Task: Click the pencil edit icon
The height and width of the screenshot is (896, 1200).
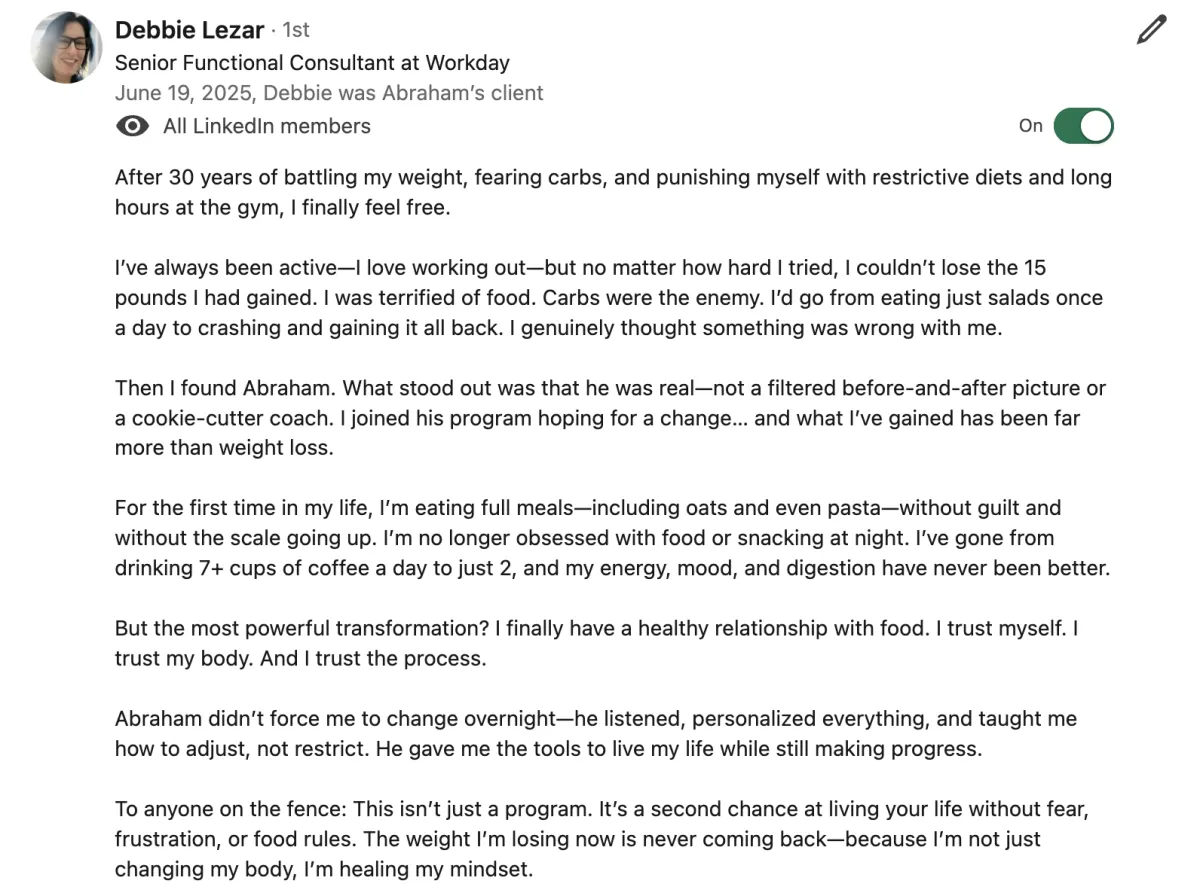Action: click(x=1152, y=30)
